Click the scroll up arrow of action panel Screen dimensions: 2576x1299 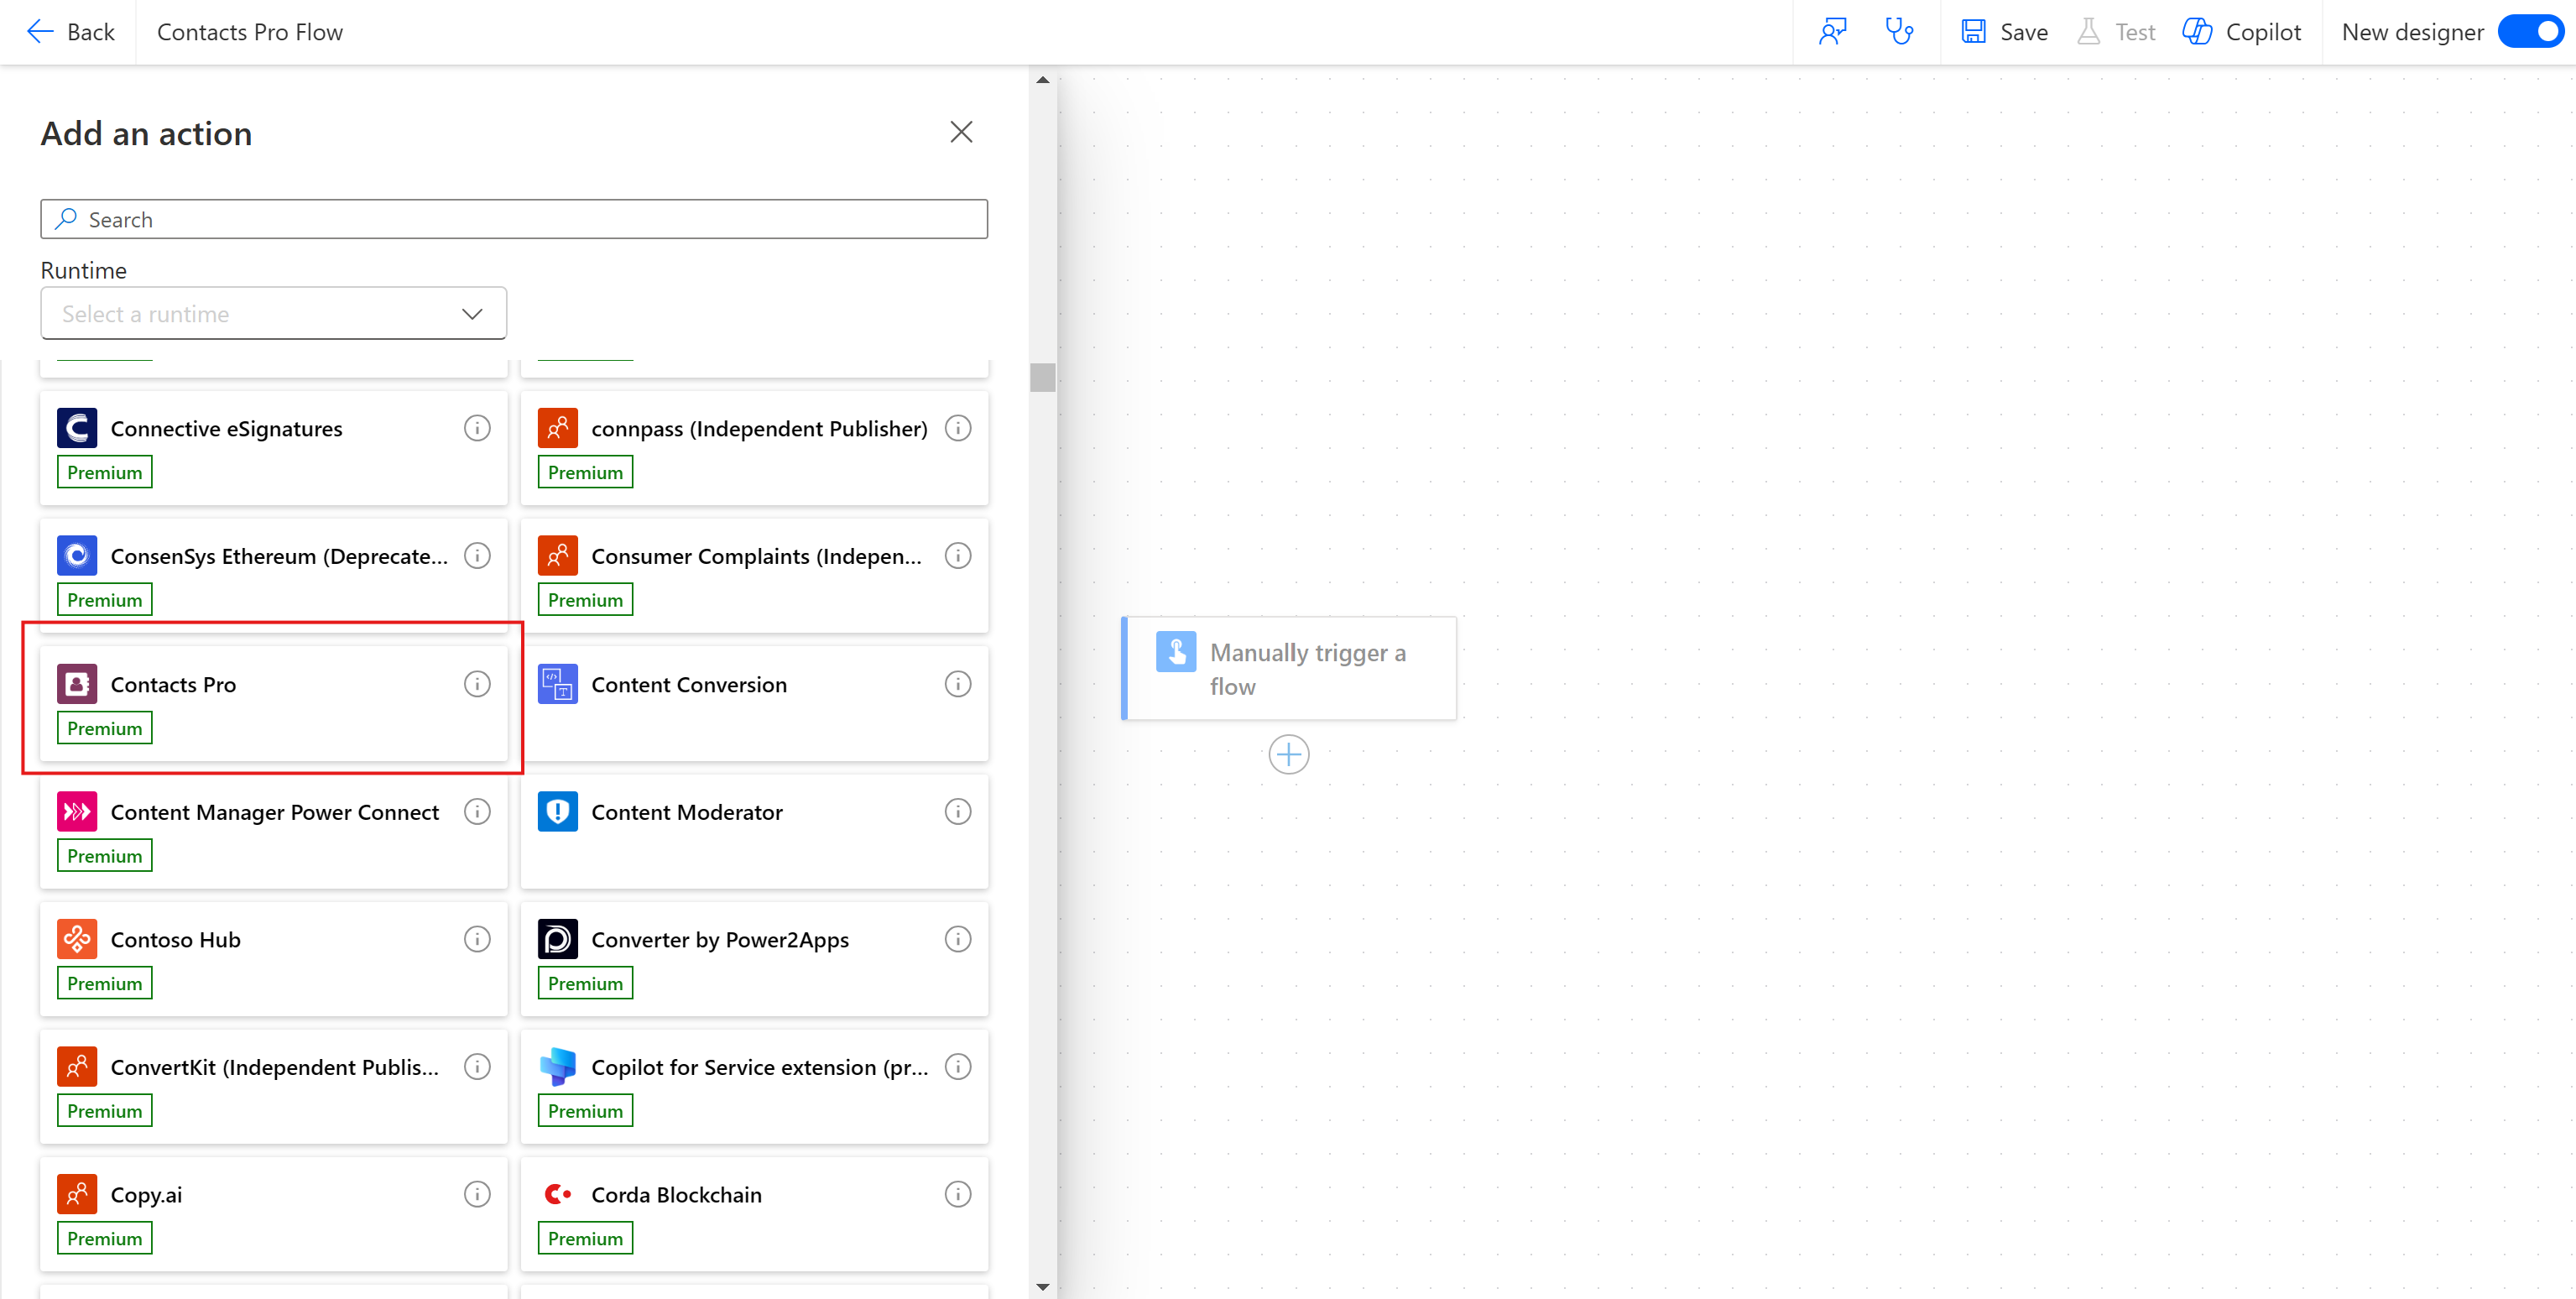[x=1043, y=79]
